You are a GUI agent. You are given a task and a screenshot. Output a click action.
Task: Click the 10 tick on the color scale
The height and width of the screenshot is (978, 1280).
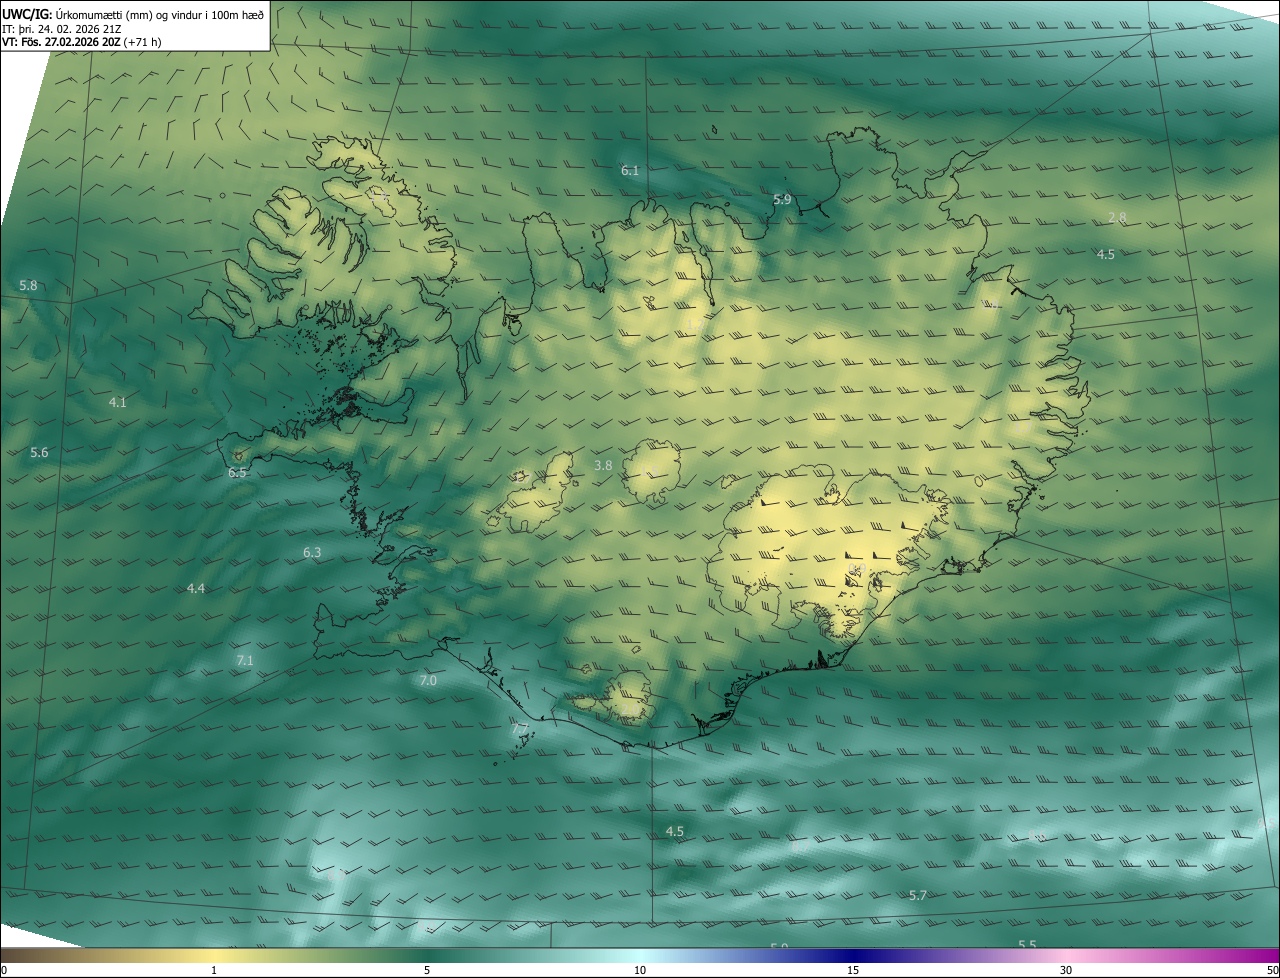coord(640,970)
